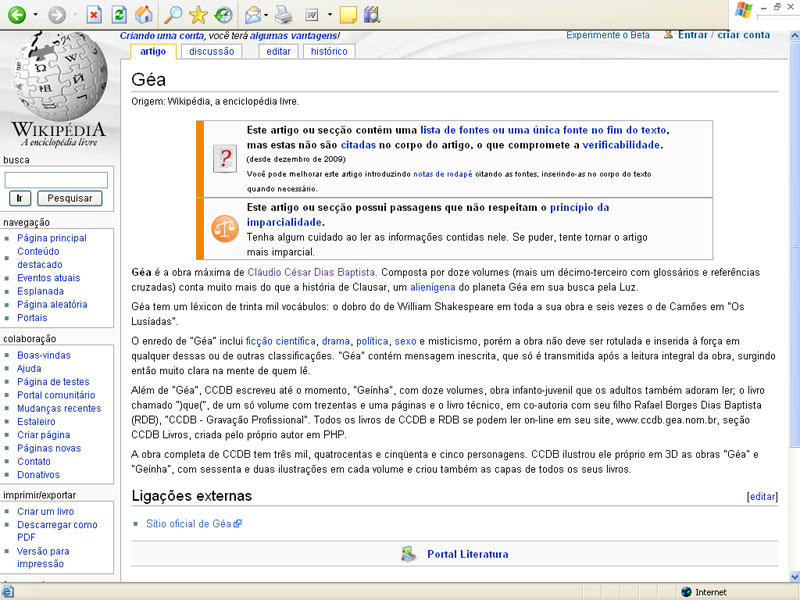Screen dimensions: 800x600
Task: Open Favorites with the star icon
Action: 198,15
